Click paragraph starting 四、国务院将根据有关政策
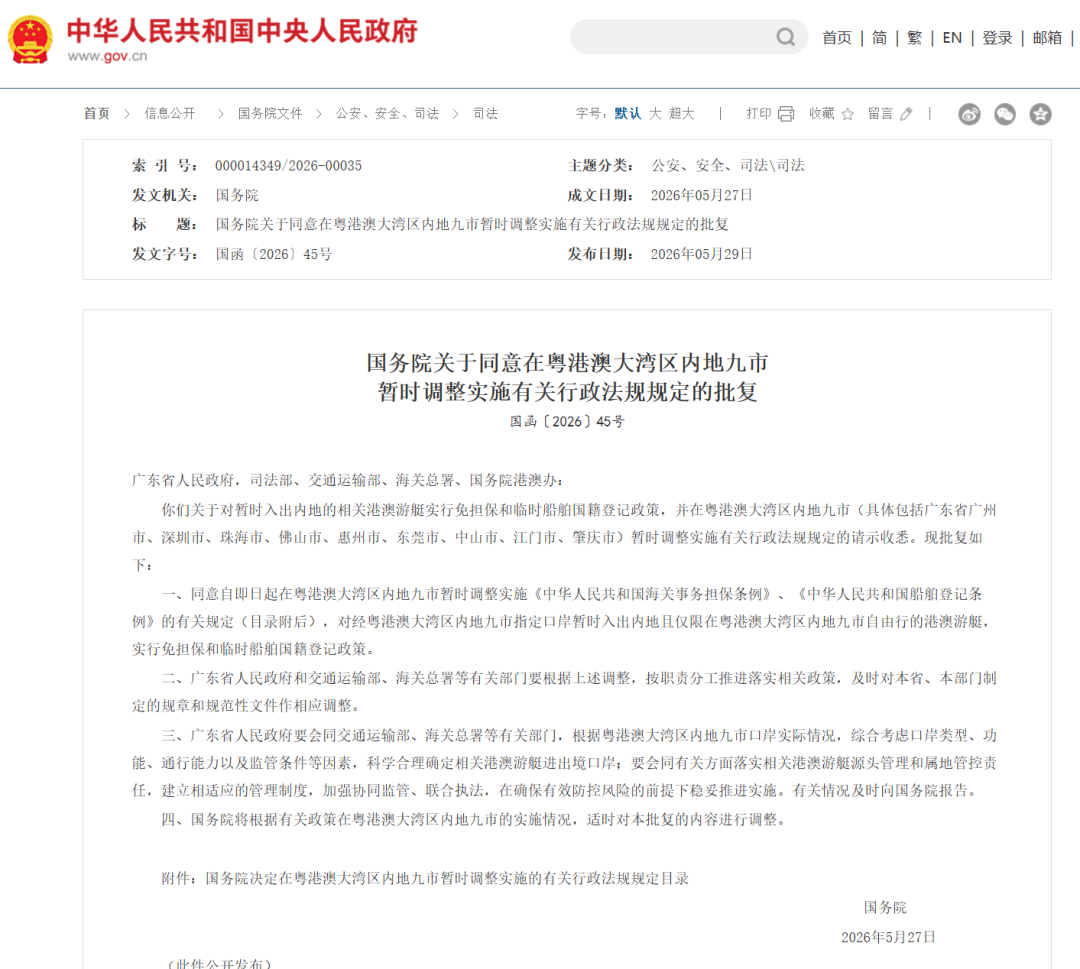Screen dimensions: 1080x969 point(474,820)
